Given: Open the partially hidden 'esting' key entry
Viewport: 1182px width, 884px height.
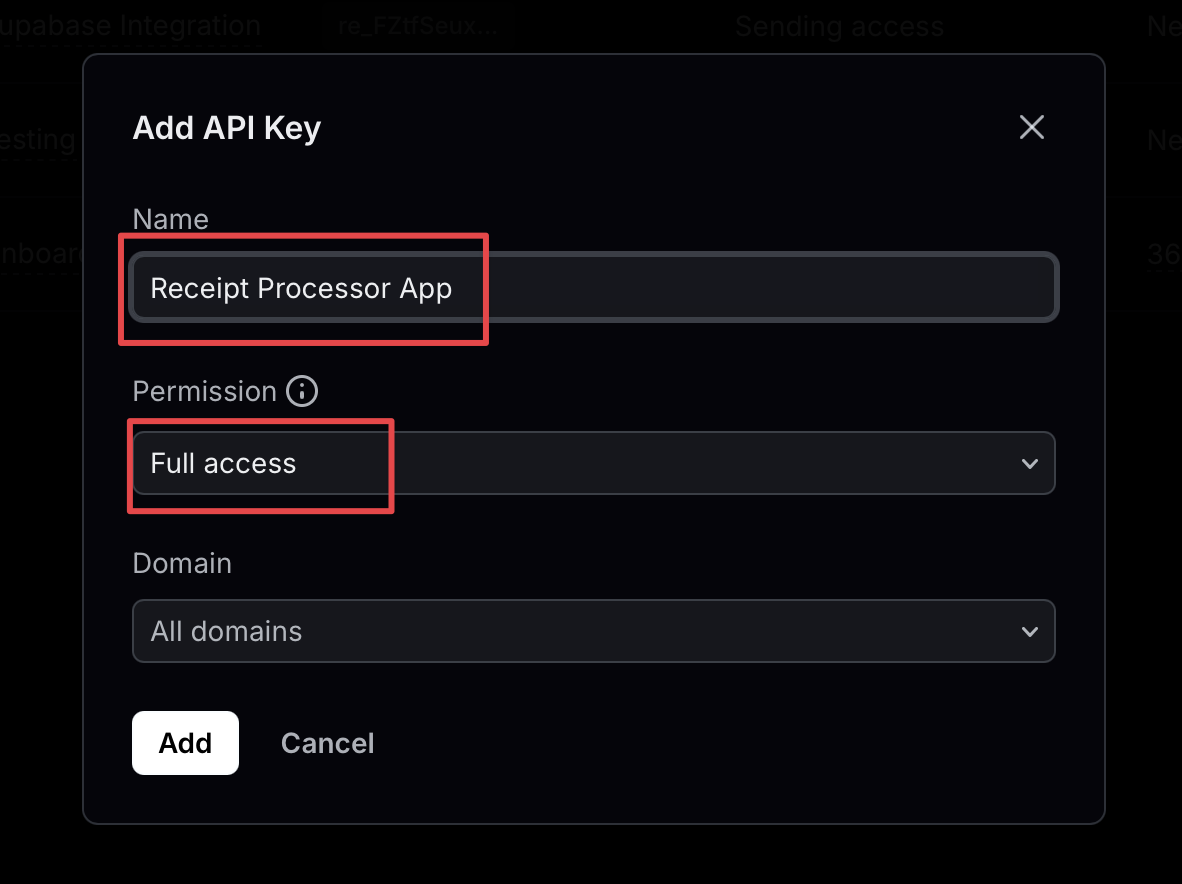Looking at the screenshot, I should (38, 140).
